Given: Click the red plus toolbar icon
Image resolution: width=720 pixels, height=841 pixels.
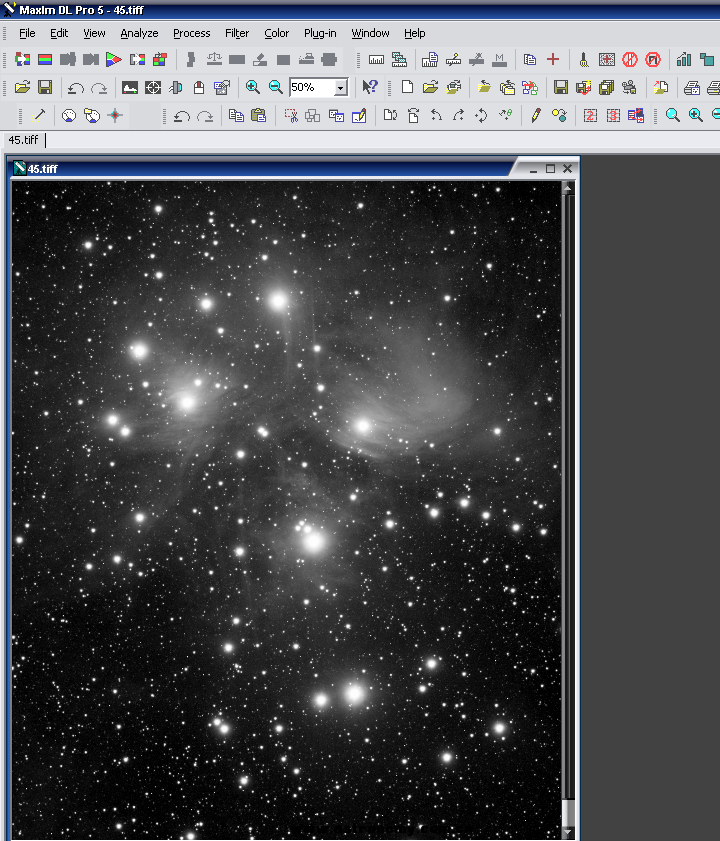Looking at the screenshot, I should click(553, 60).
